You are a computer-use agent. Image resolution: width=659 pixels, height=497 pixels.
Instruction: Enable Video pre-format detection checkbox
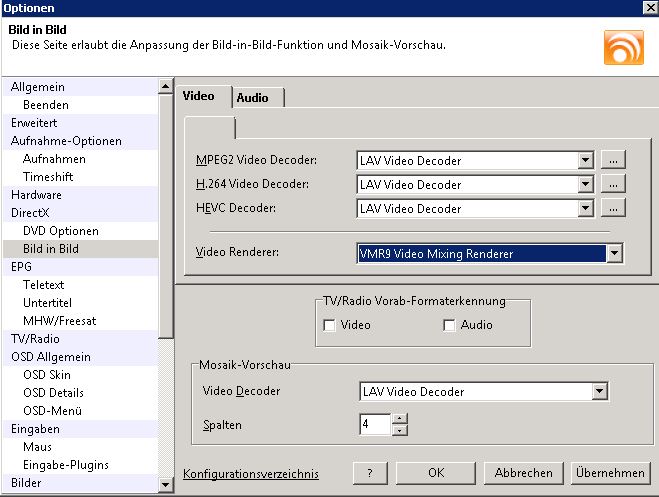329,325
